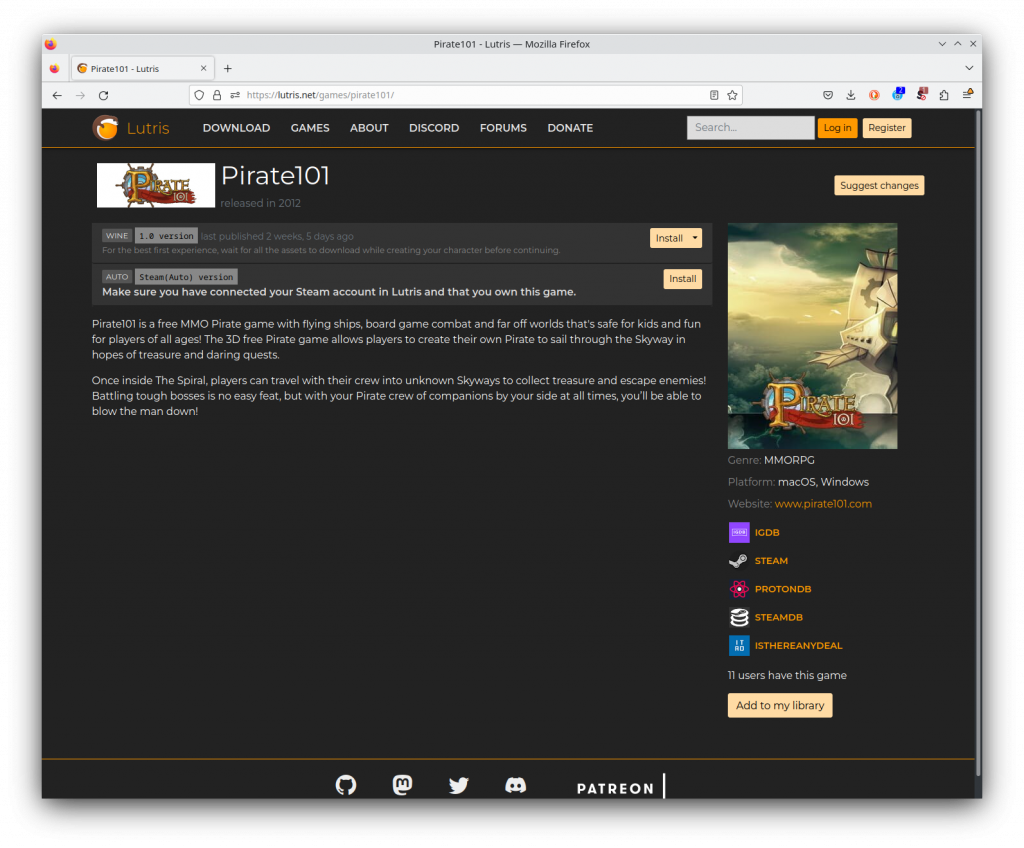Open the GAMES navigation menu item
This screenshot has width=1024, height=848.
(310, 128)
